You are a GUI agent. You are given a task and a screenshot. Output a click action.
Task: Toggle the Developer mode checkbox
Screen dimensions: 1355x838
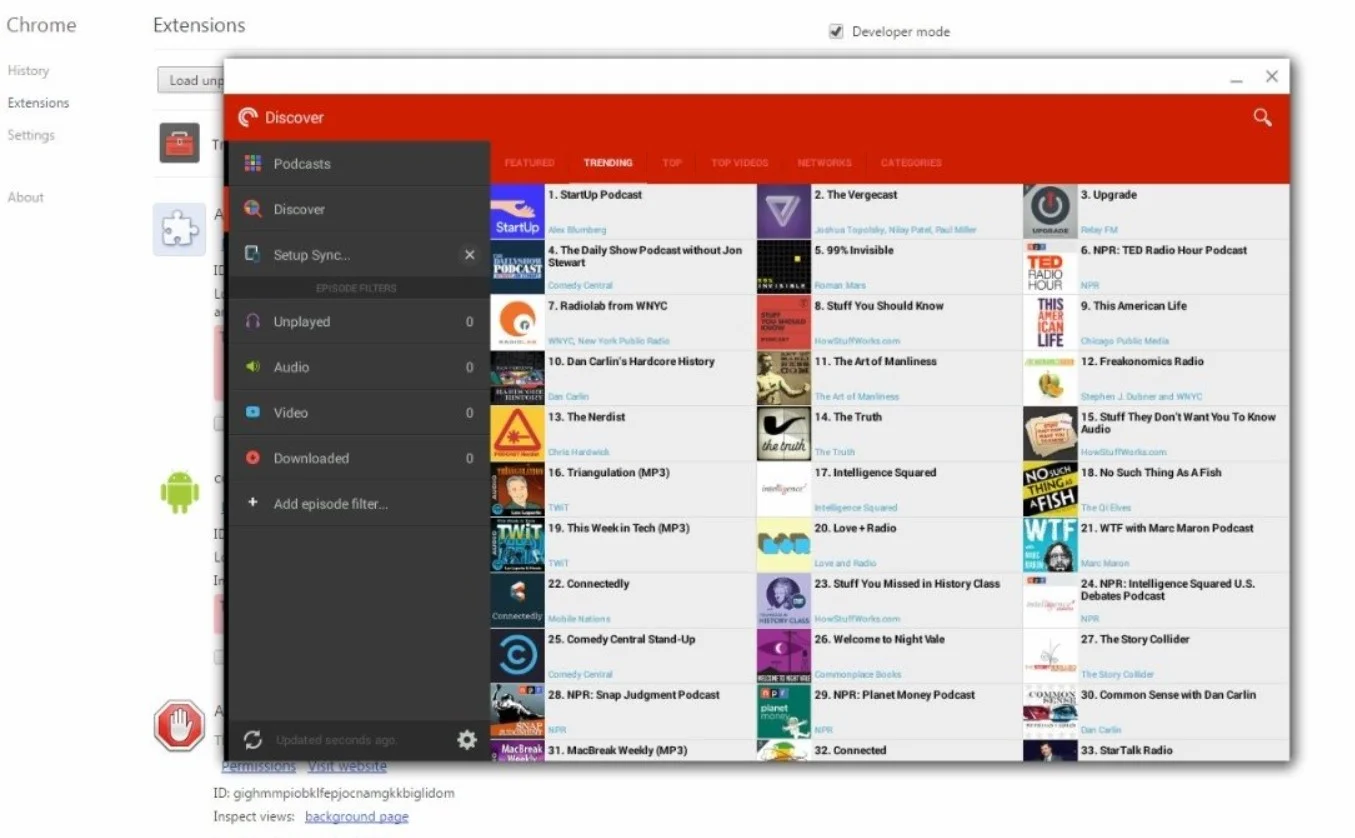point(836,32)
